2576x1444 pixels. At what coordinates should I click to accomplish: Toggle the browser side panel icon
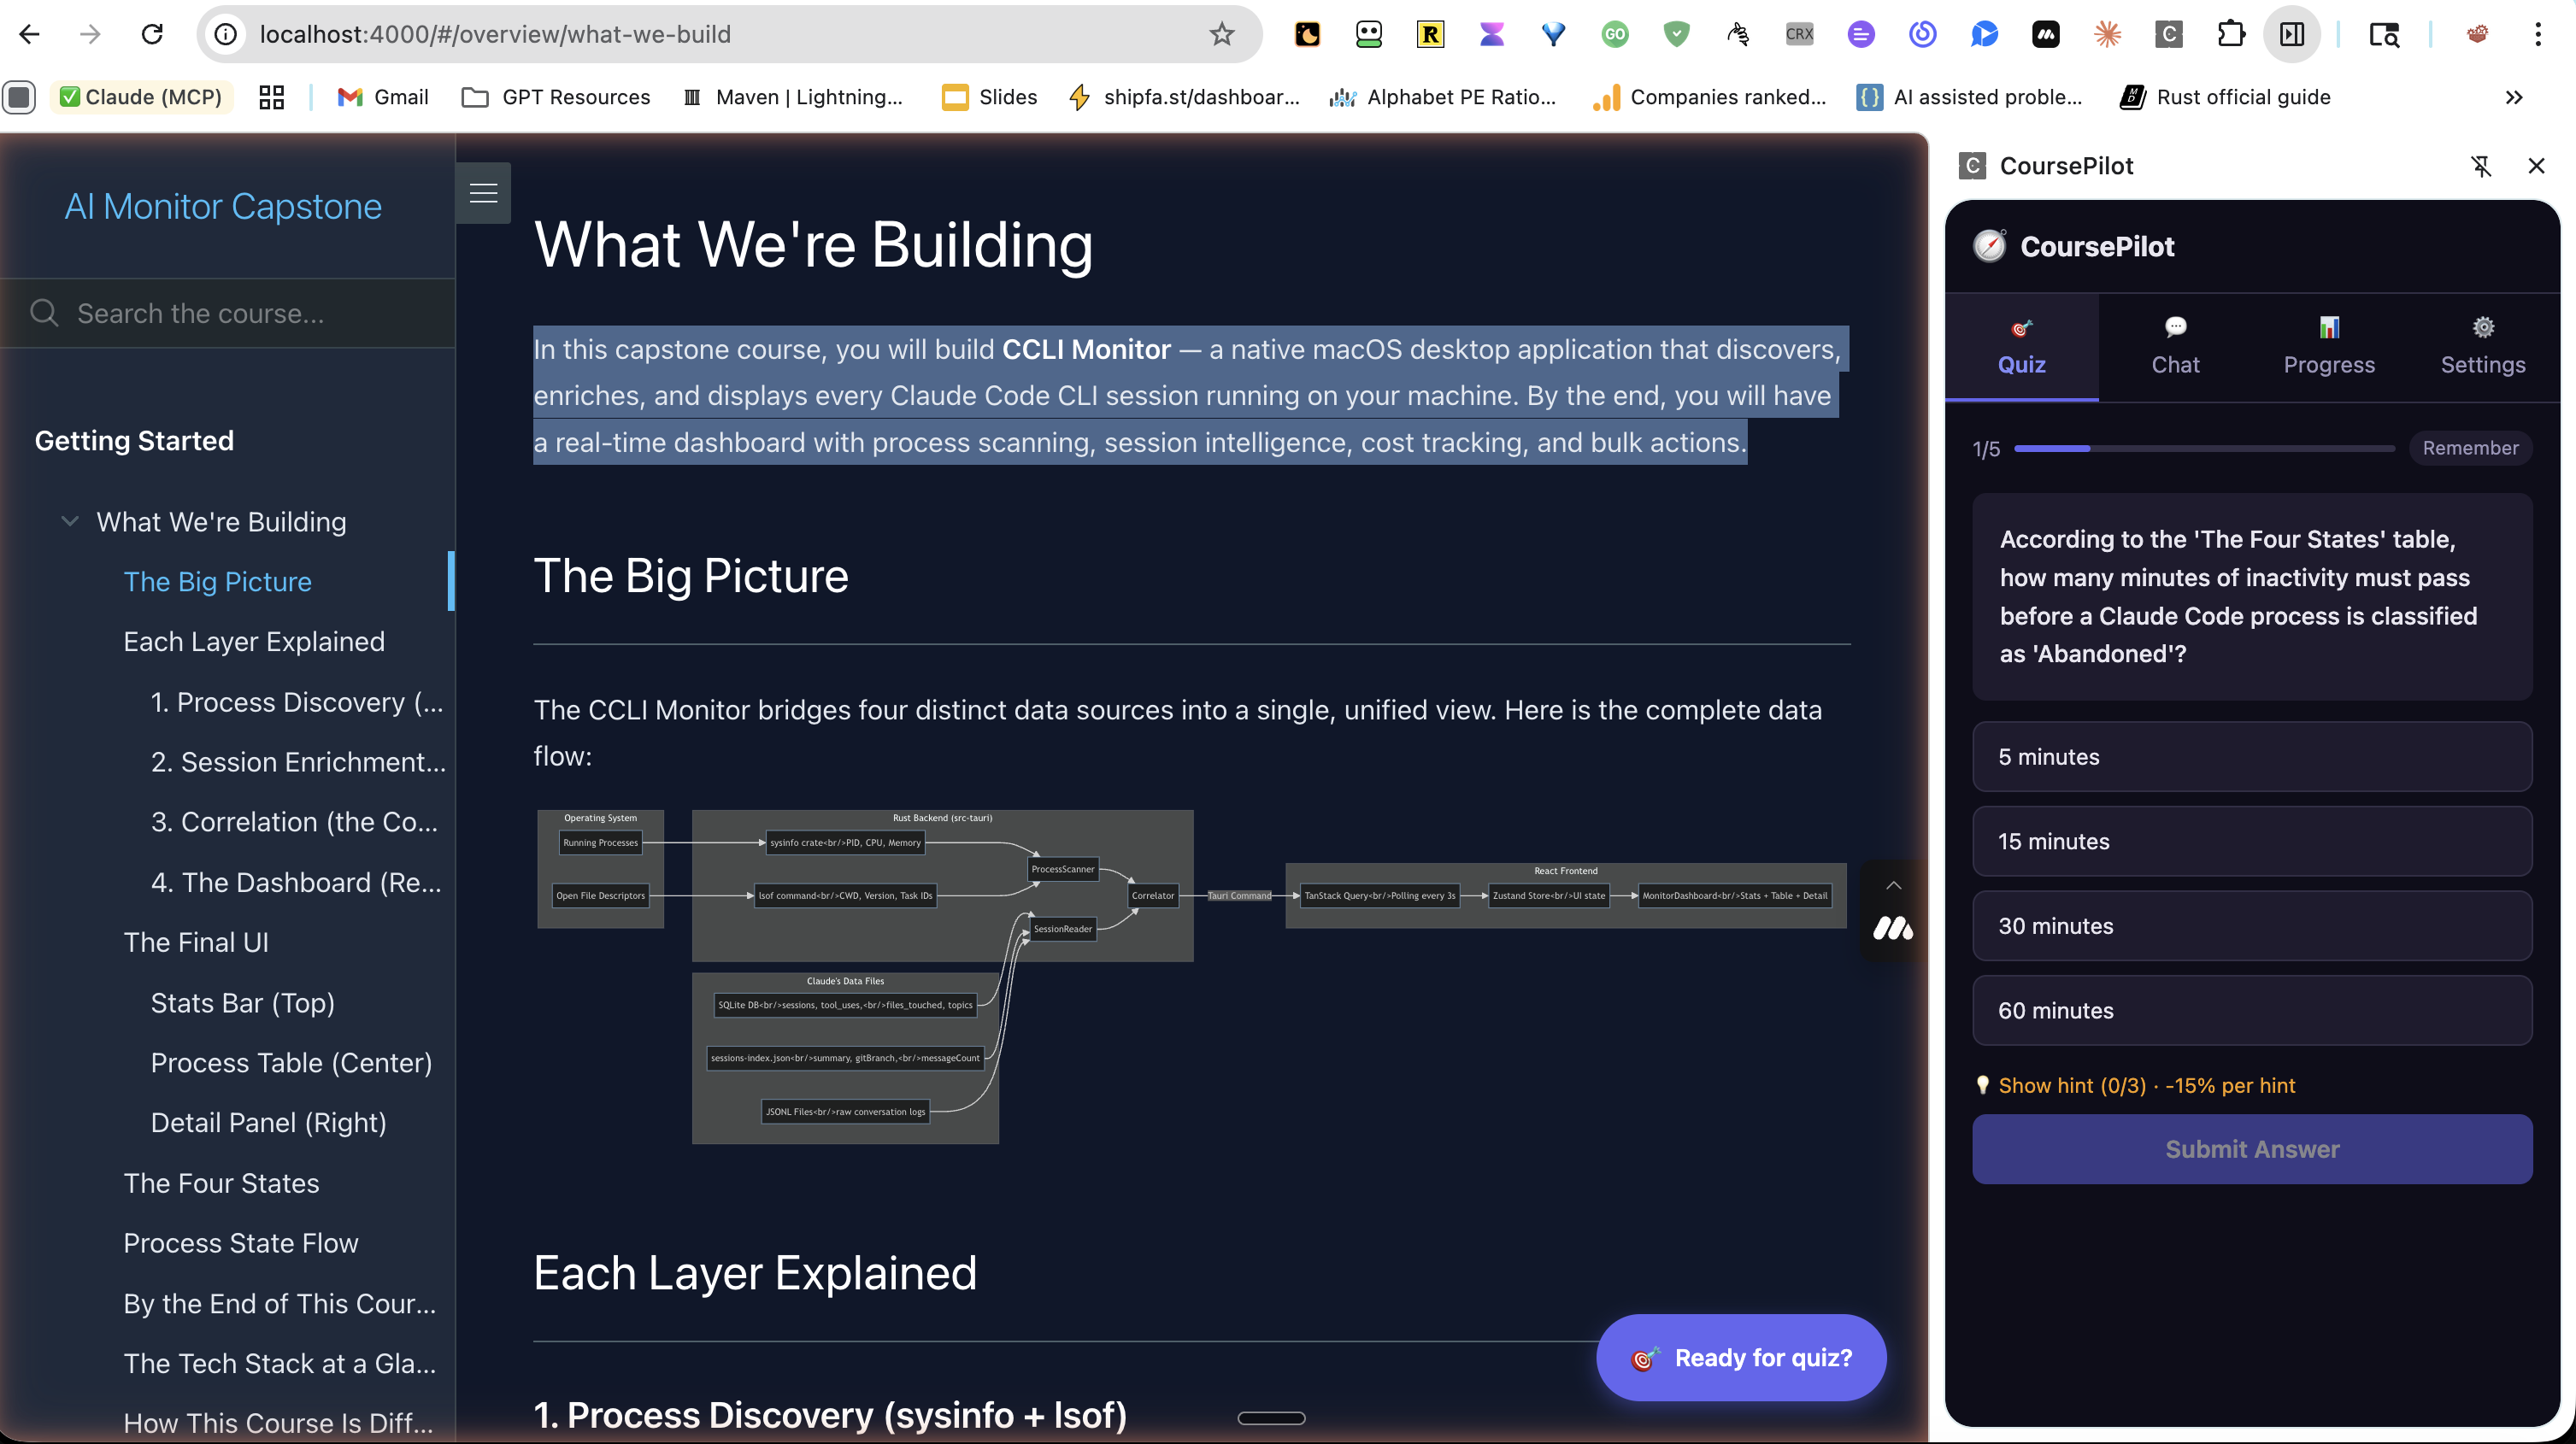point(2291,34)
